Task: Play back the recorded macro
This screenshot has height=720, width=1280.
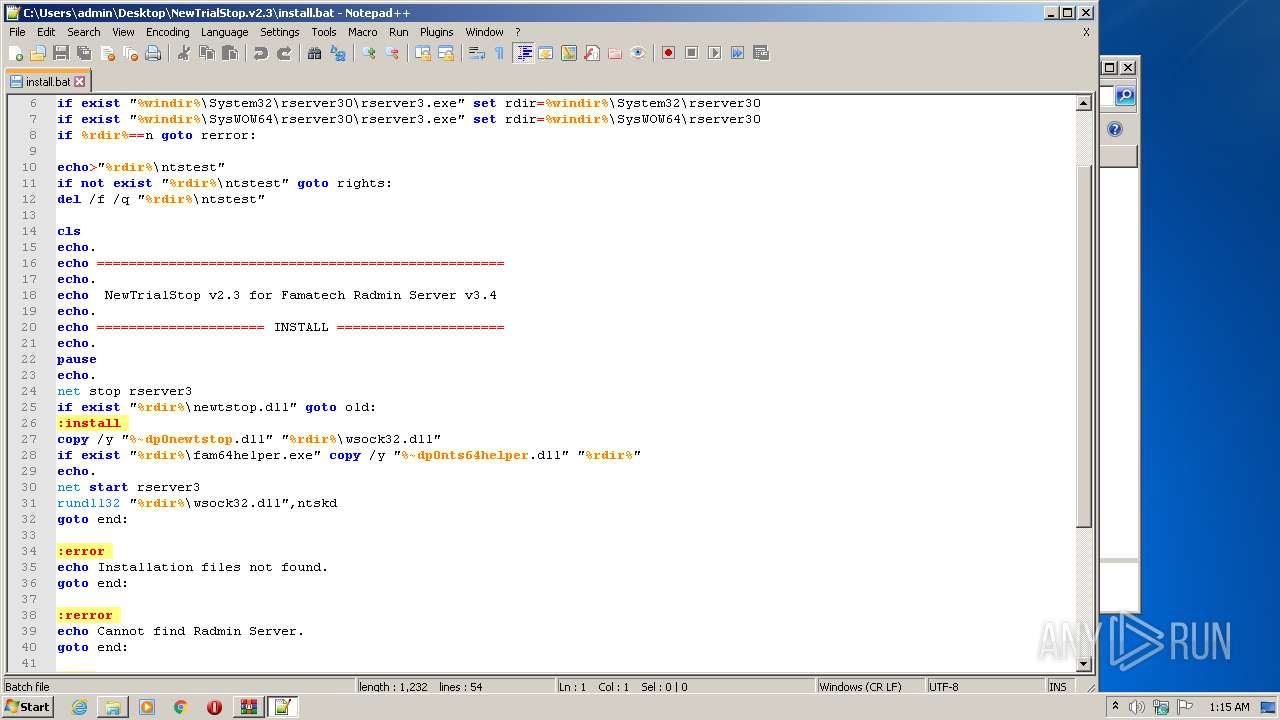Action: (715, 53)
